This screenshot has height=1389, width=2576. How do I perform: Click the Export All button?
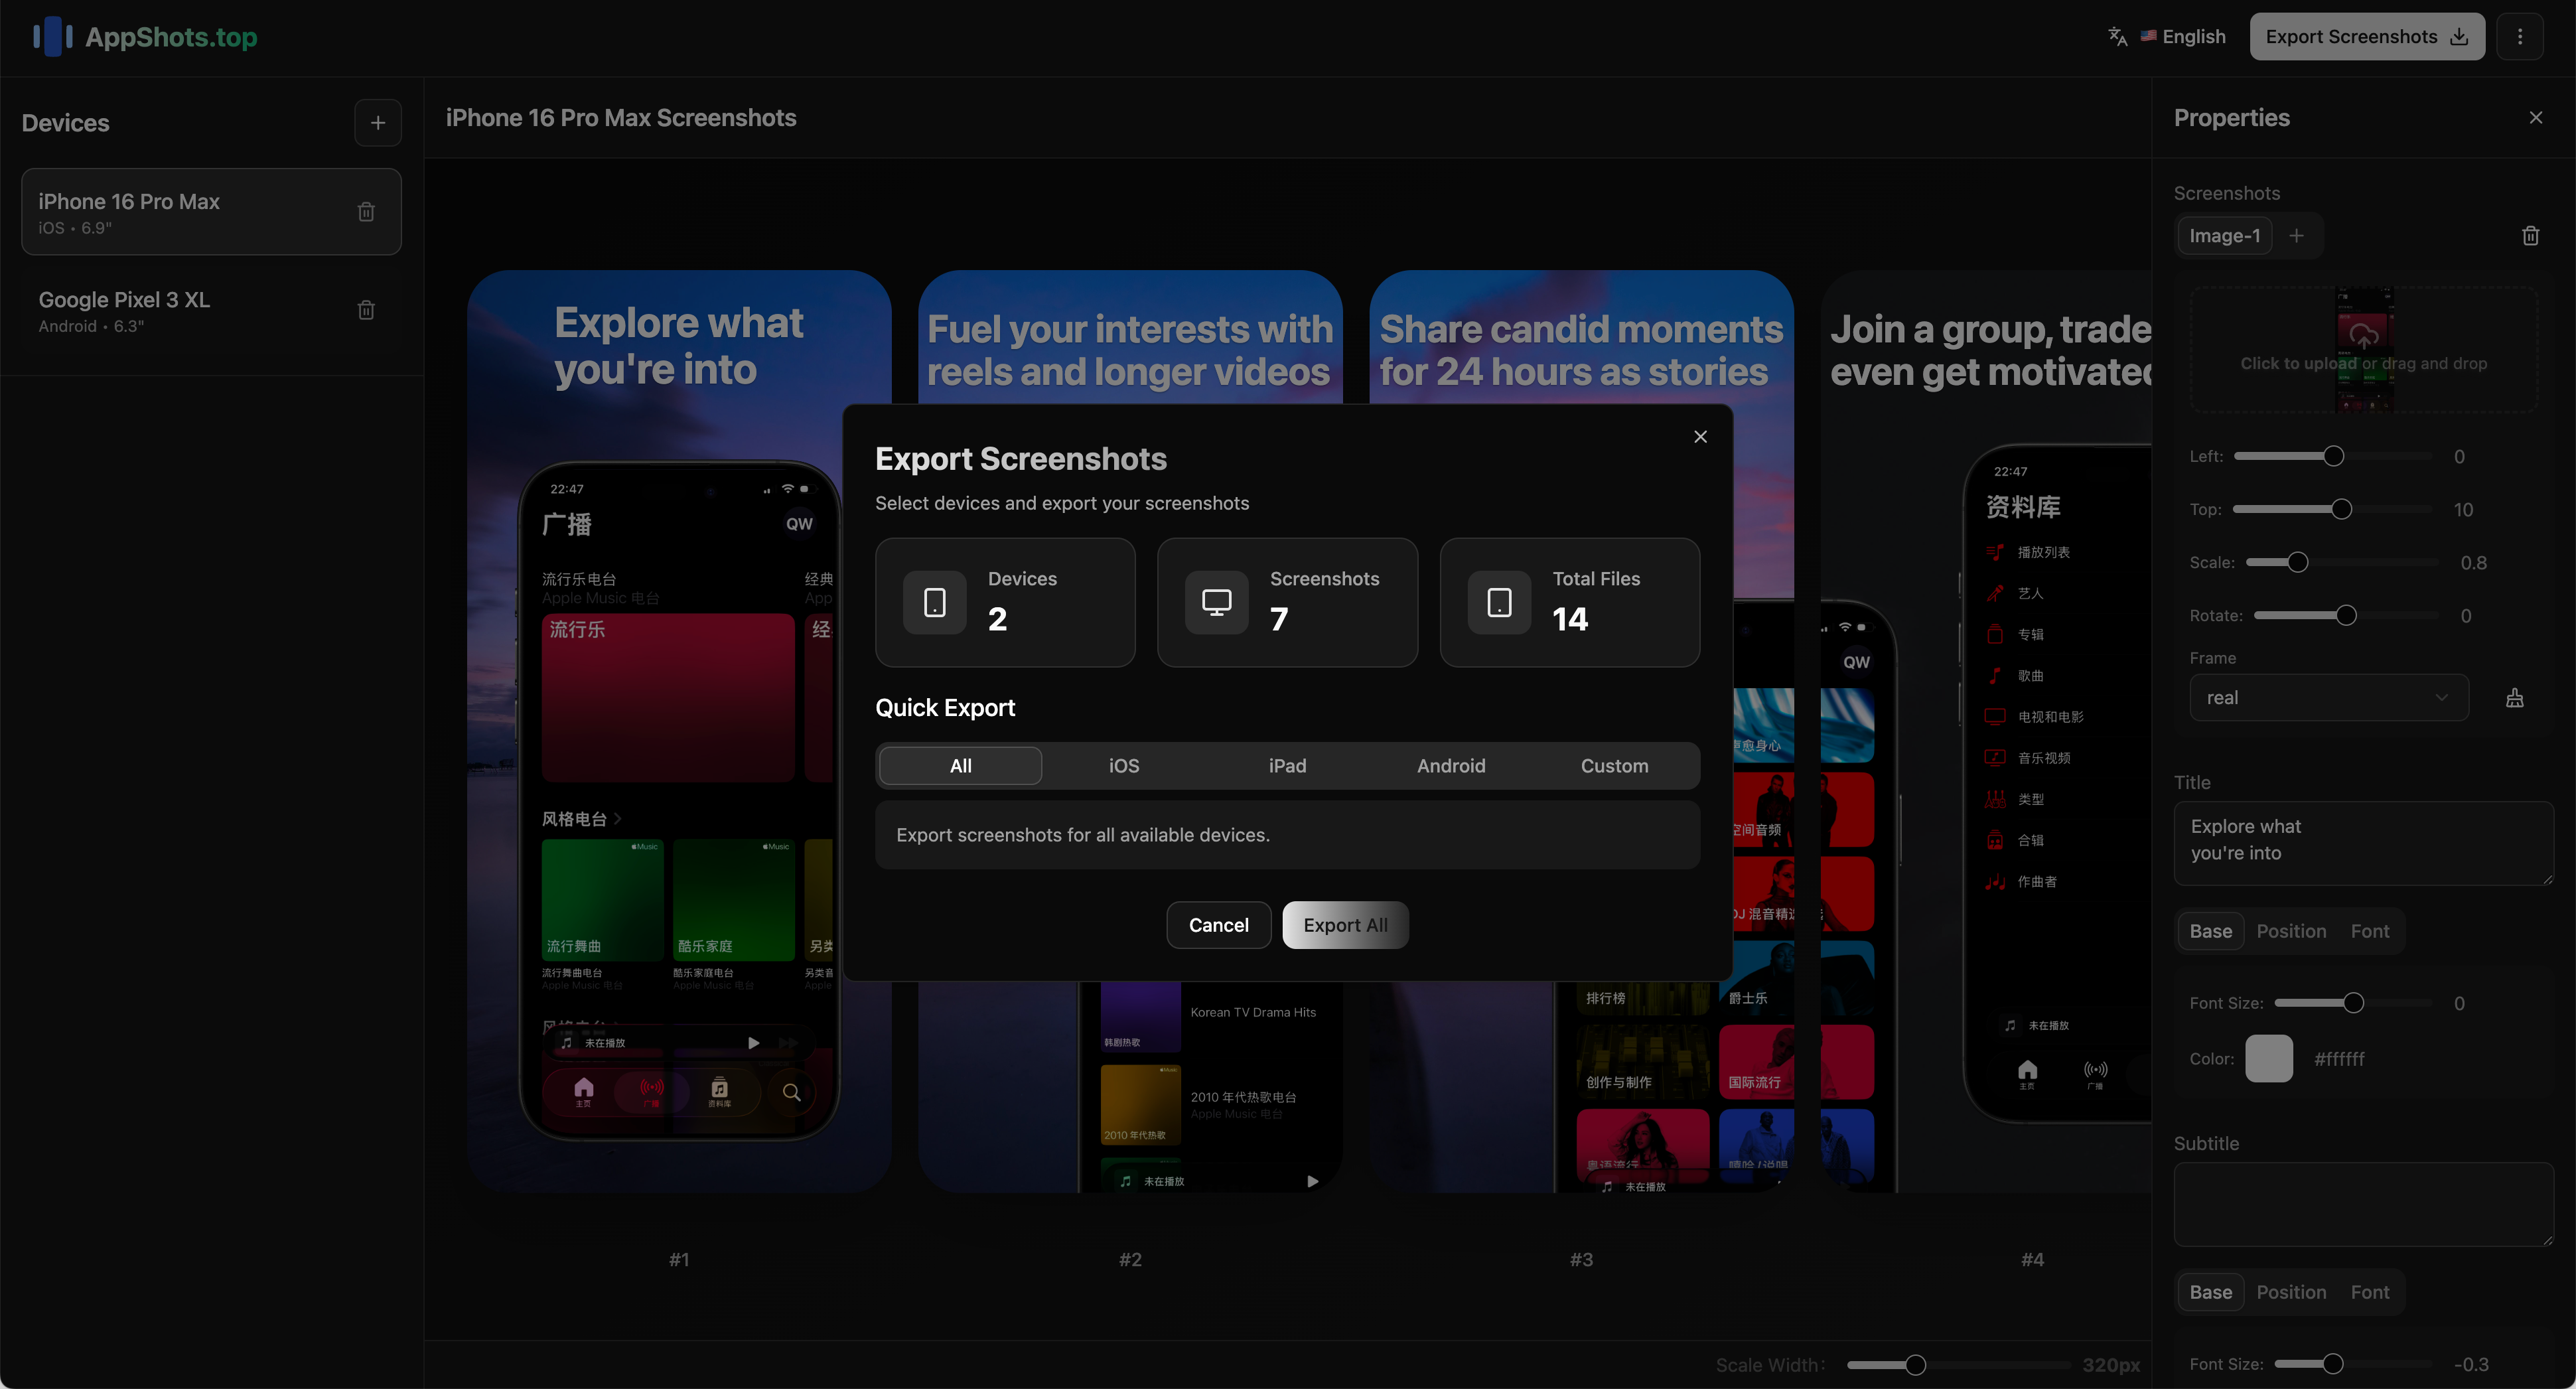[1345, 925]
